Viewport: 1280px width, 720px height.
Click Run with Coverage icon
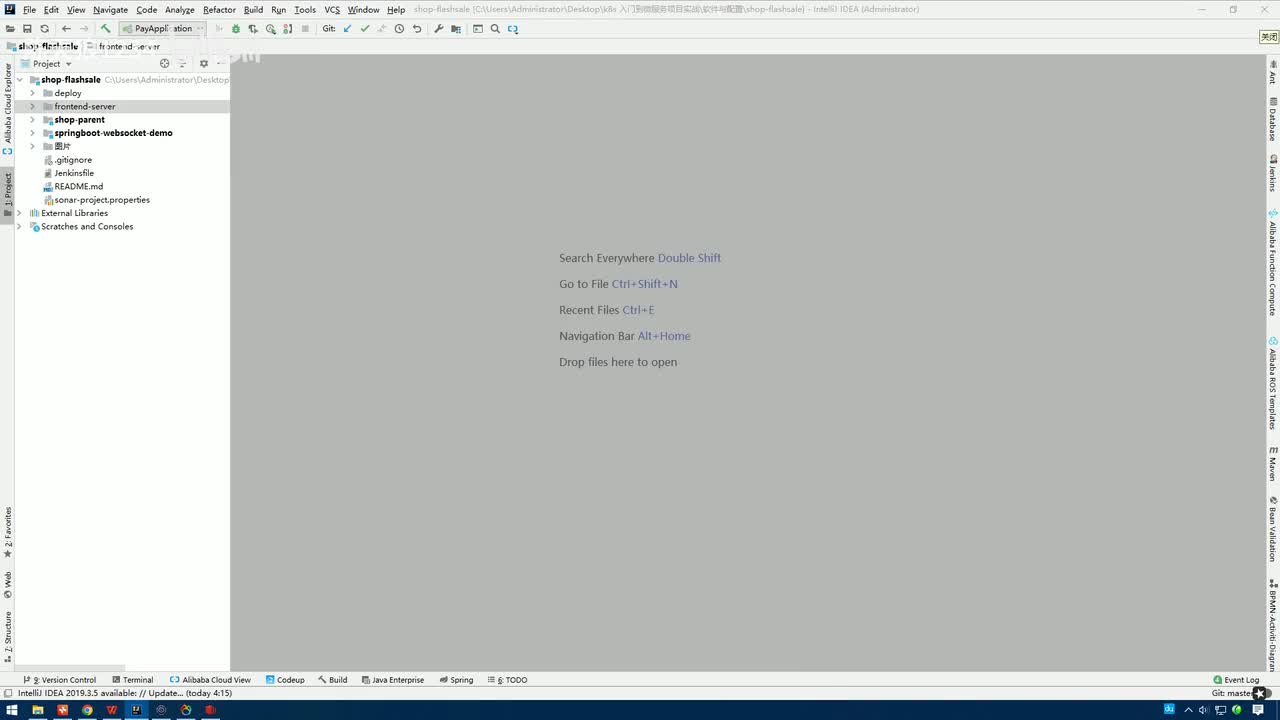pos(253,29)
